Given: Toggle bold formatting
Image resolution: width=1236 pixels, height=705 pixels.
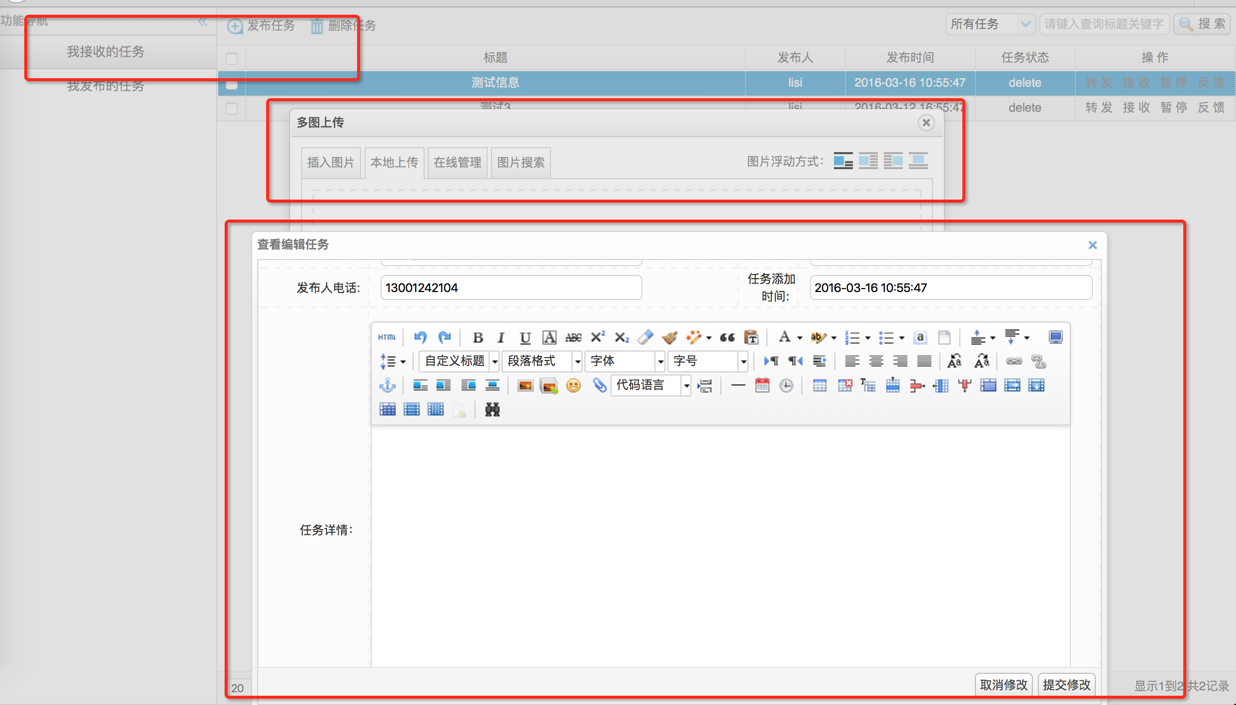Looking at the screenshot, I should pyautogui.click(x=477, y=338).
